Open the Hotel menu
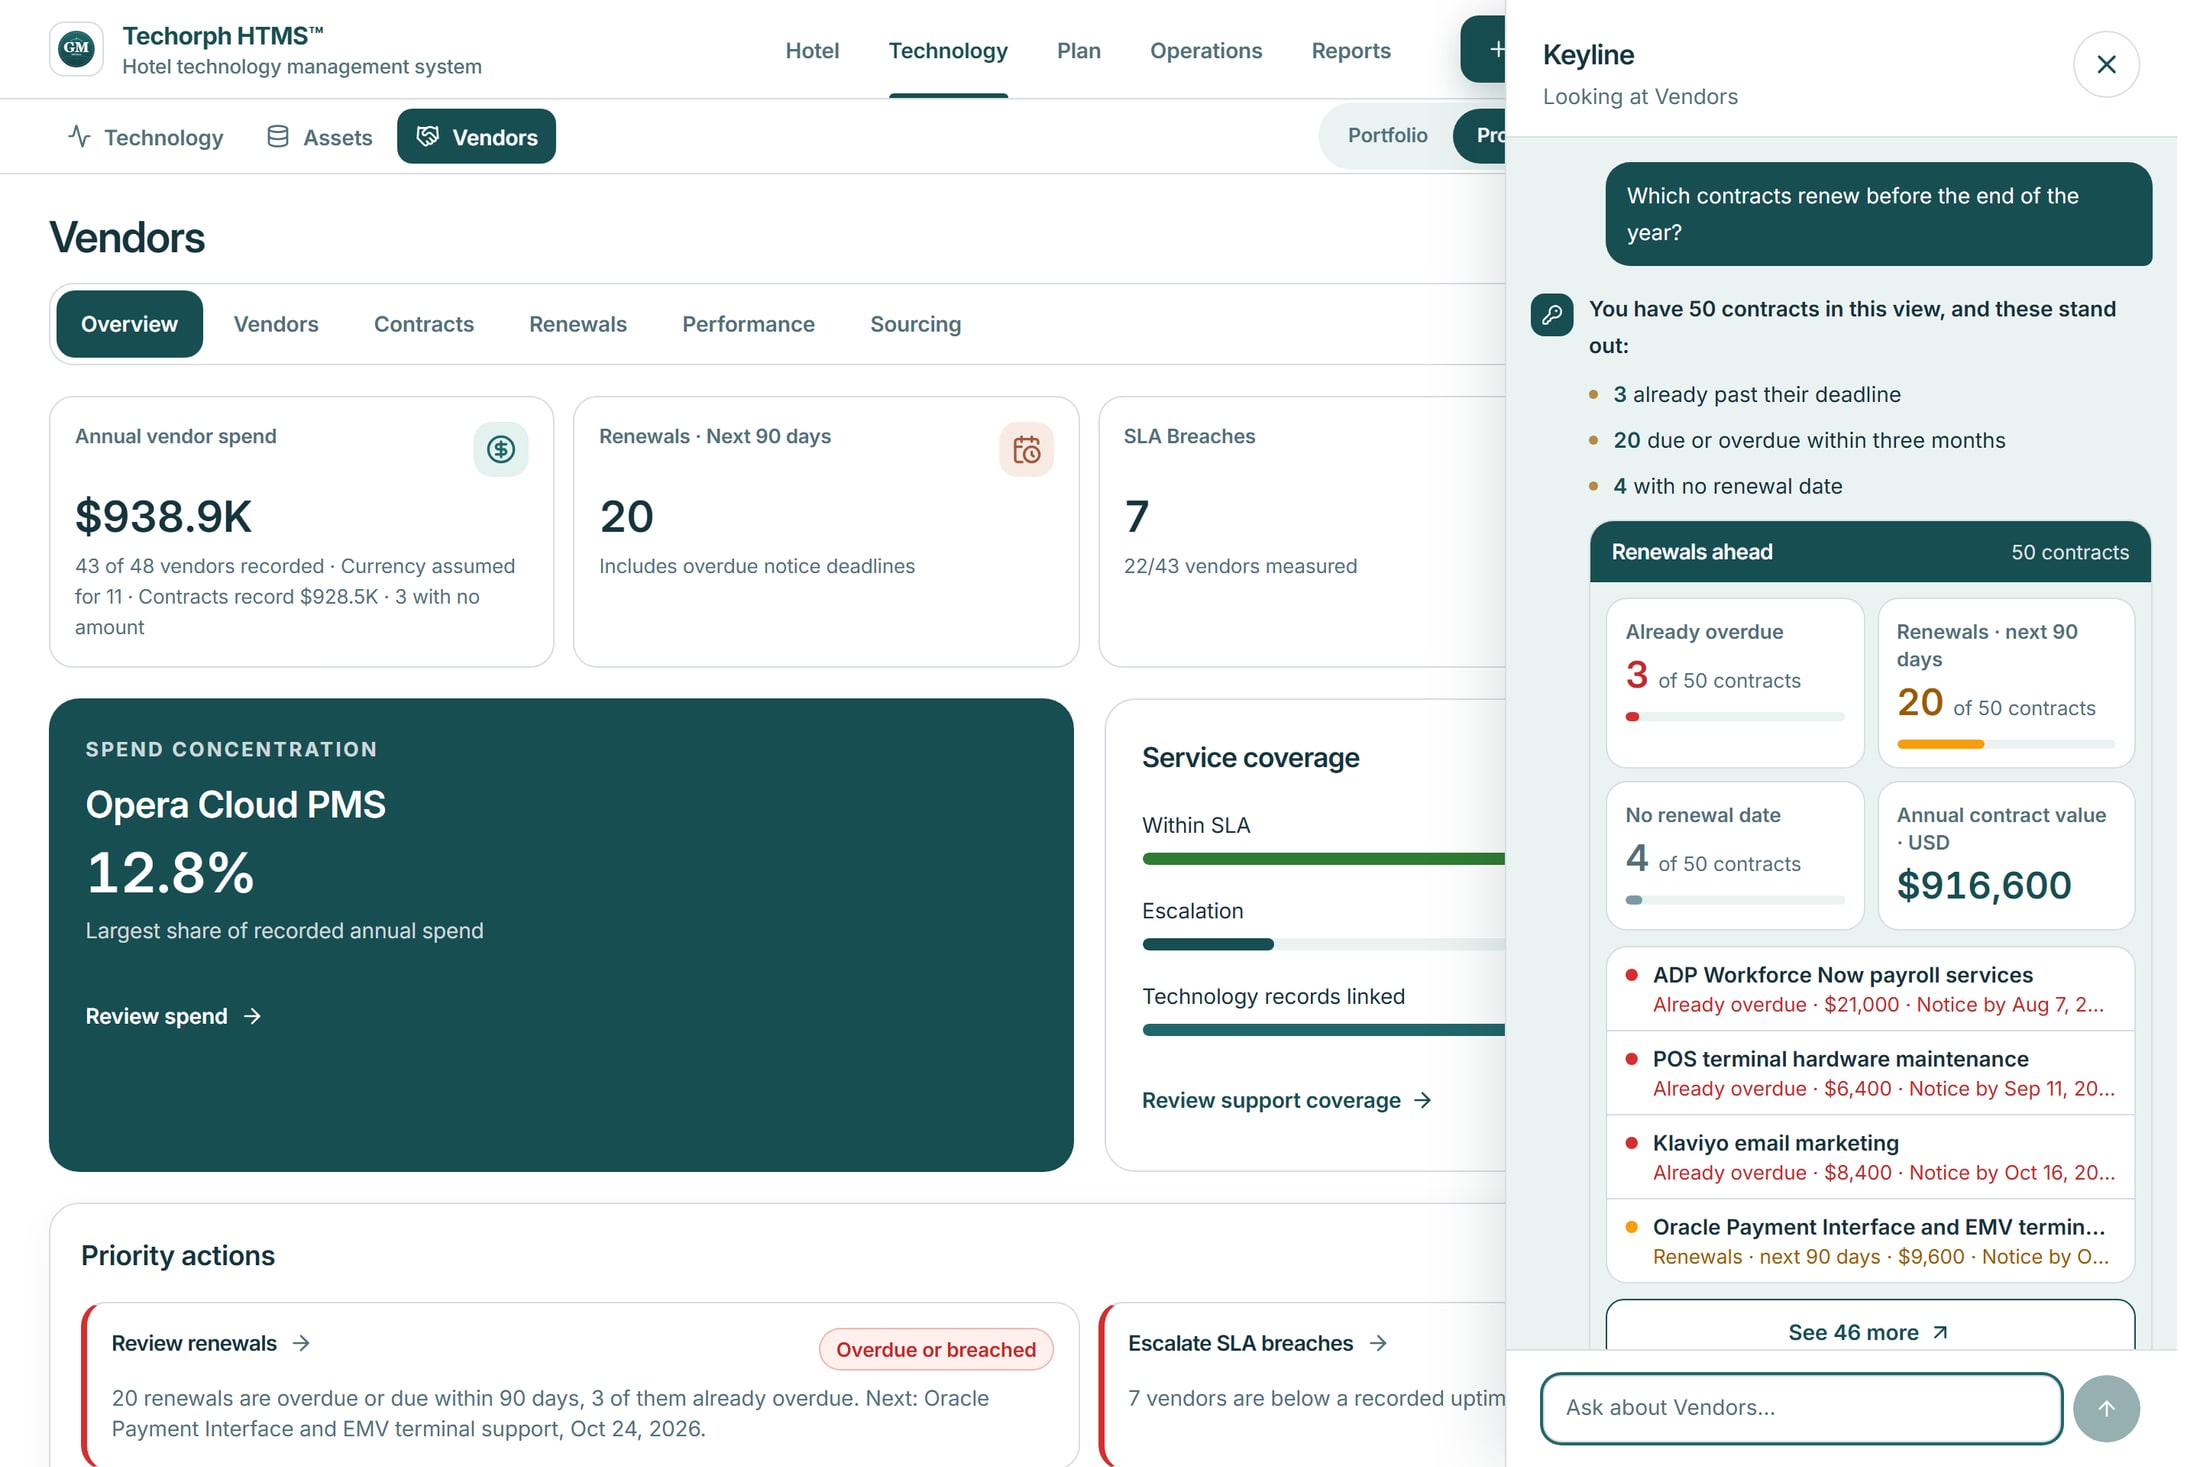The width and height of the screenshot is (2200, 1467). [x=812, y=50]
